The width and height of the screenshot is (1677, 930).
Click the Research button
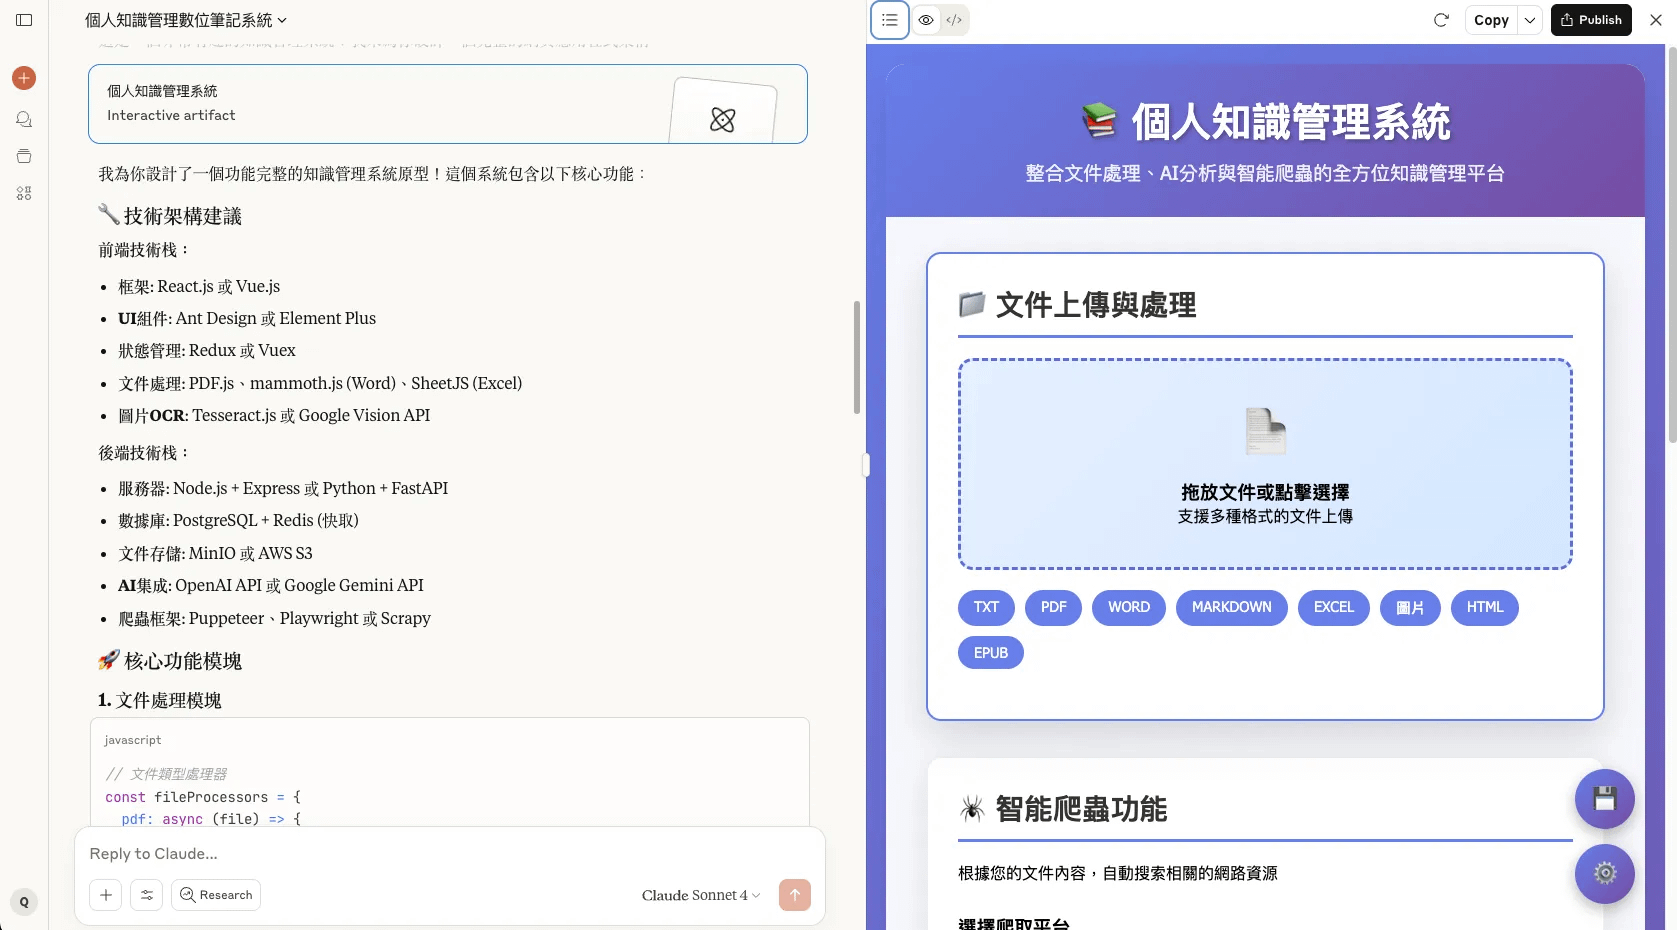pyautogui.click(x=216, y=895)
